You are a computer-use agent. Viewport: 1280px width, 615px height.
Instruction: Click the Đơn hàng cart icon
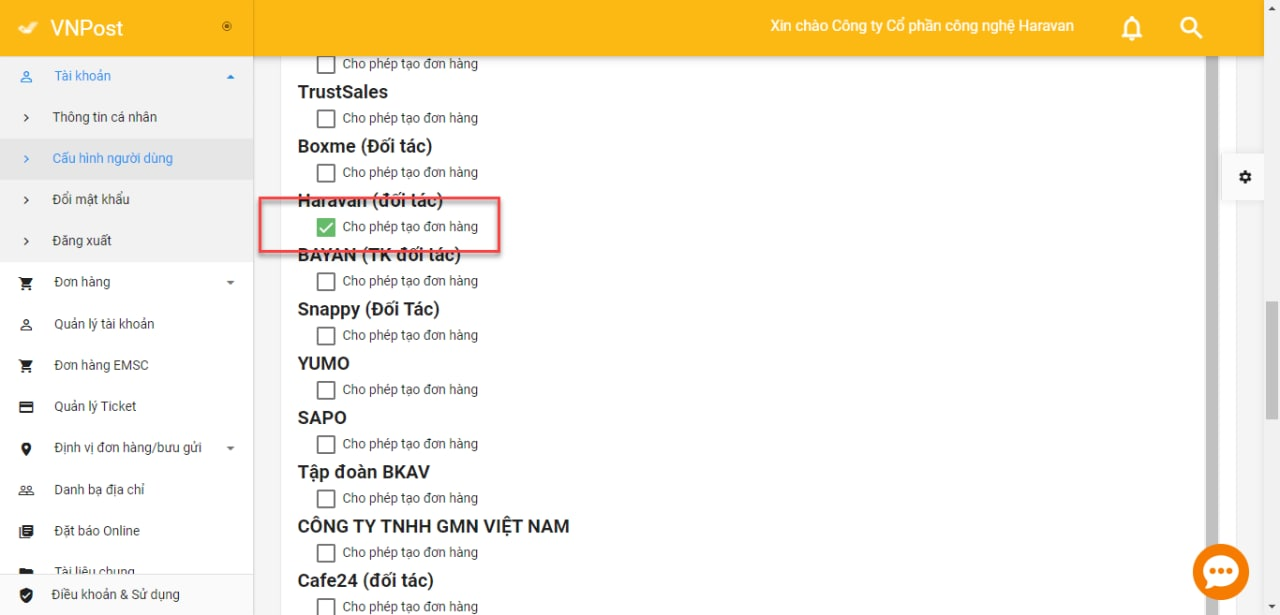point(26,283)
